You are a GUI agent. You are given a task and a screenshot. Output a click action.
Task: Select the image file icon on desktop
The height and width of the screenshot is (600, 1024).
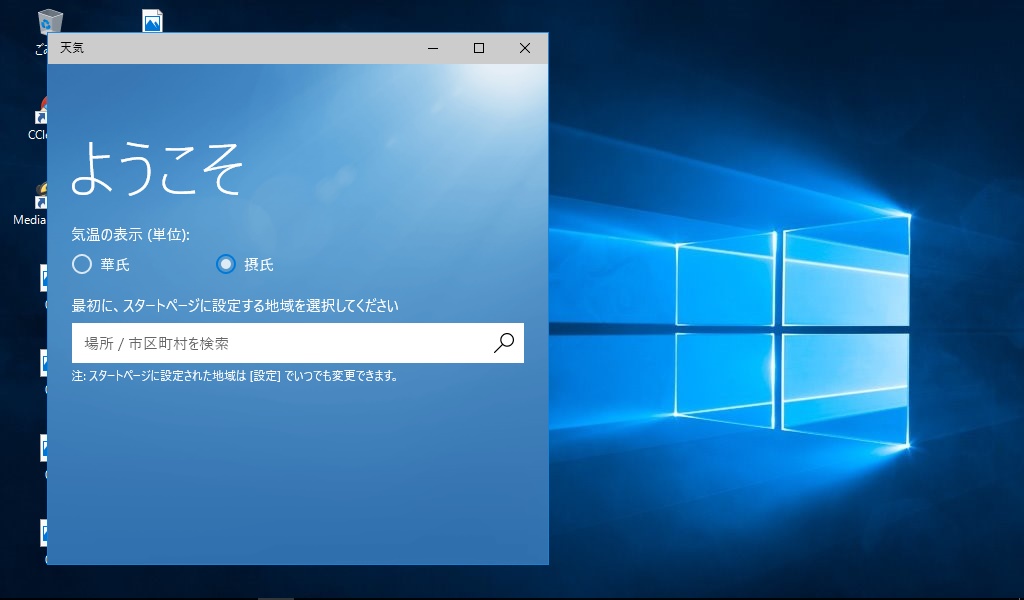click(x=152, y=20)
